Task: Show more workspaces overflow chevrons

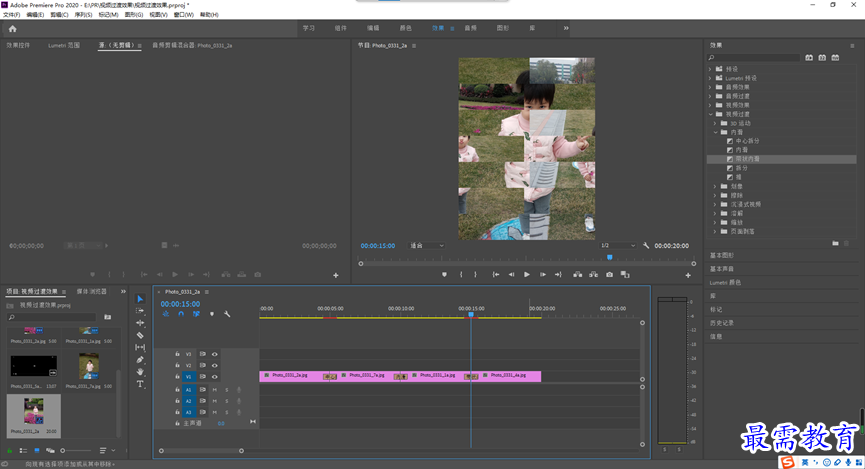Action: [x=566, y=28]
